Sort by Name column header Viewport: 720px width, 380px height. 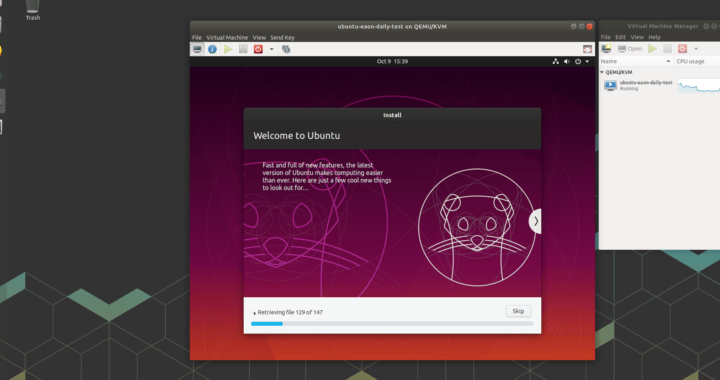[636, 61]
